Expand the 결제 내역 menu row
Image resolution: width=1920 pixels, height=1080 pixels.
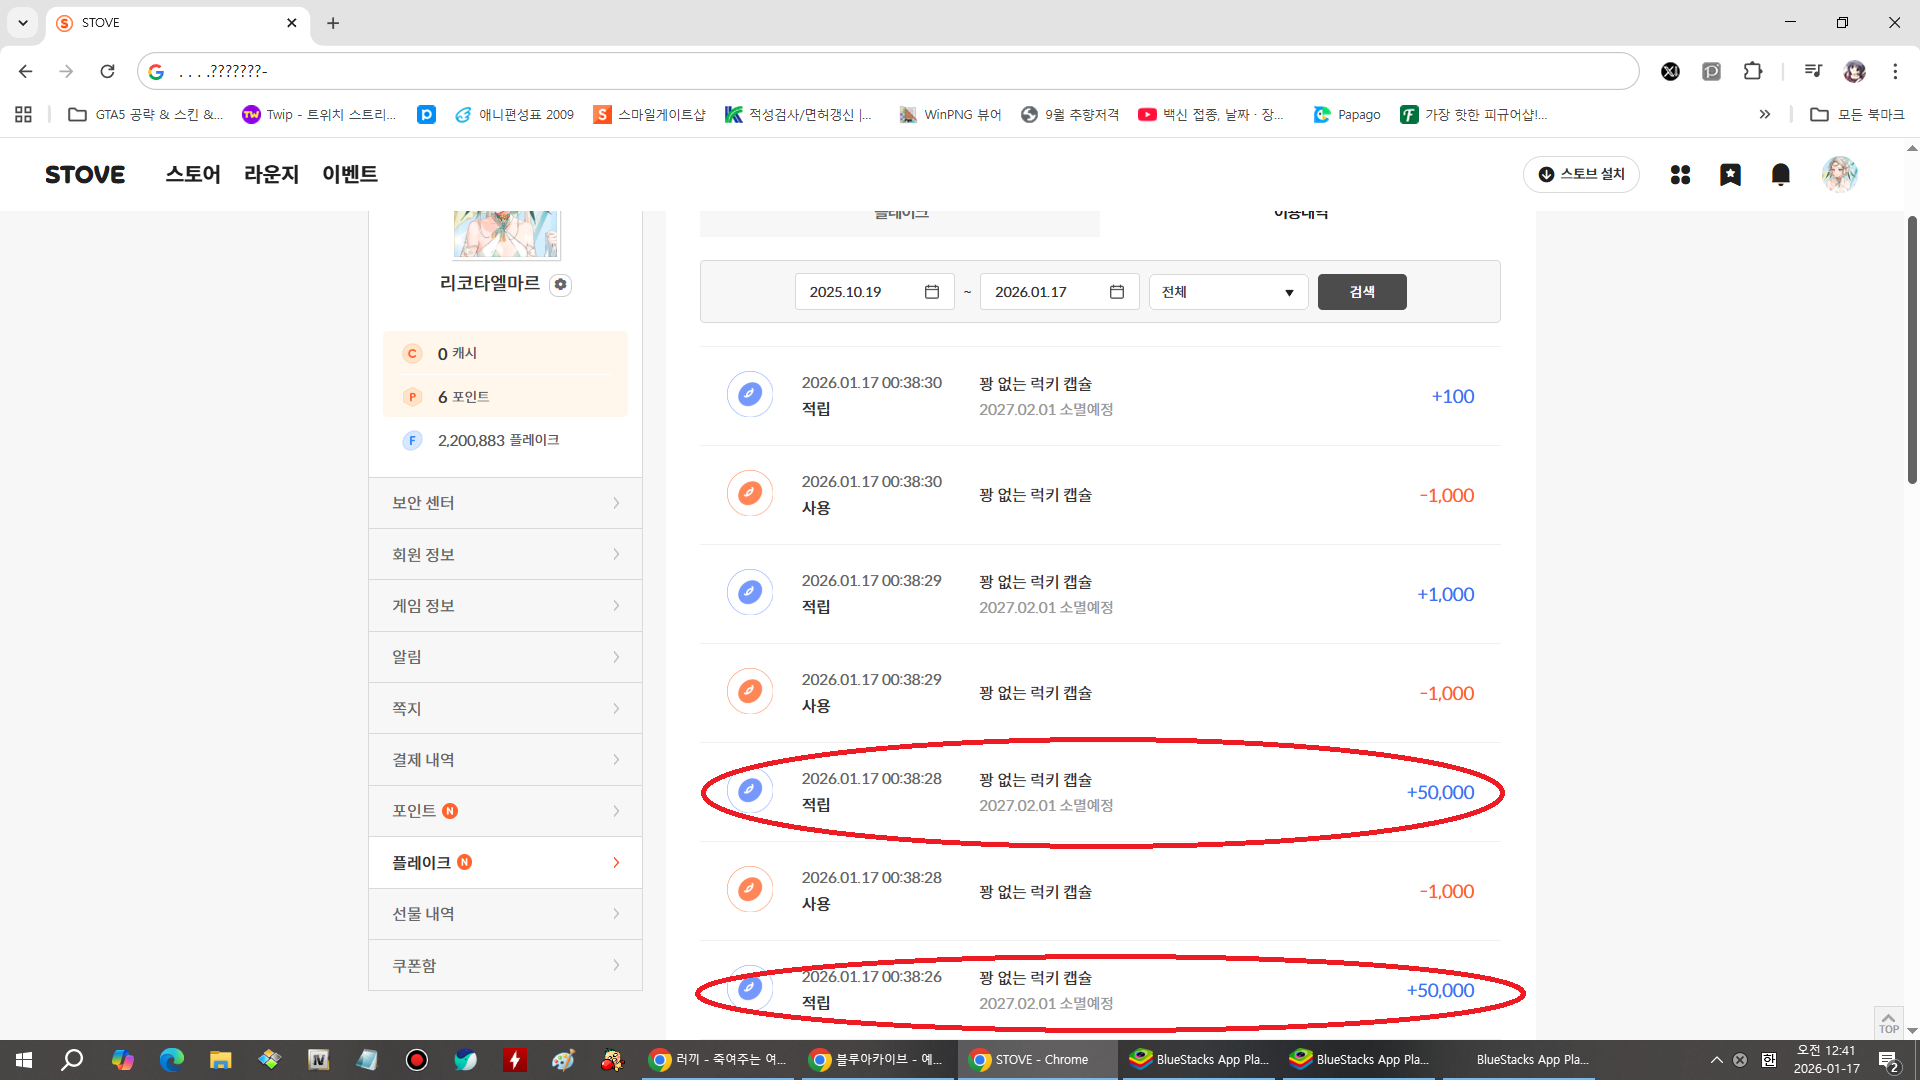(x=505, y=760)
